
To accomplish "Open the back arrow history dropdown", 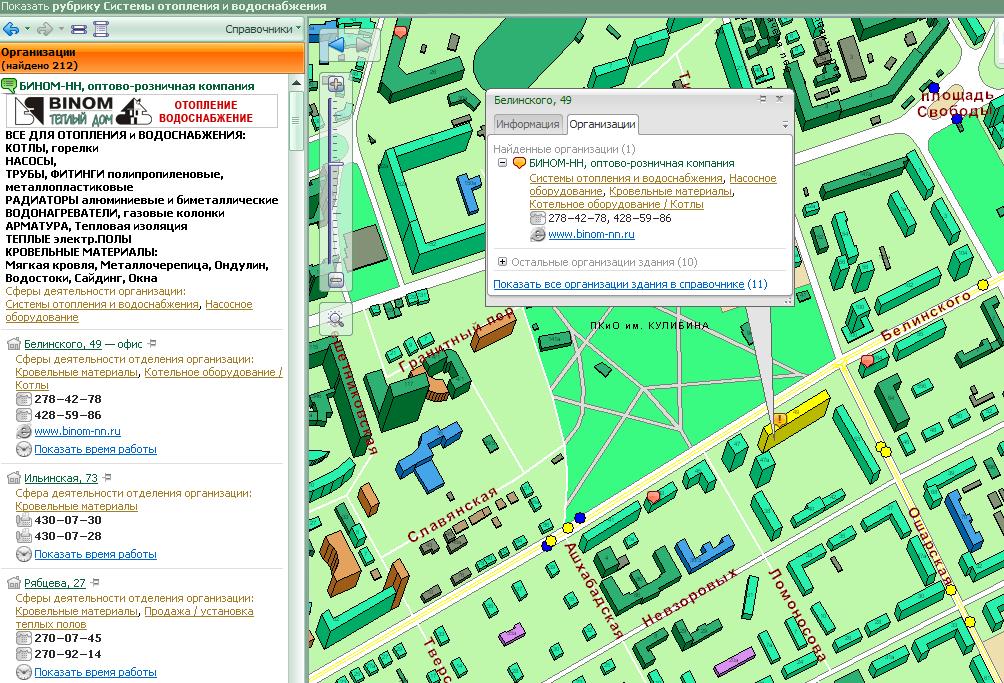I will [x=28, y=29].
